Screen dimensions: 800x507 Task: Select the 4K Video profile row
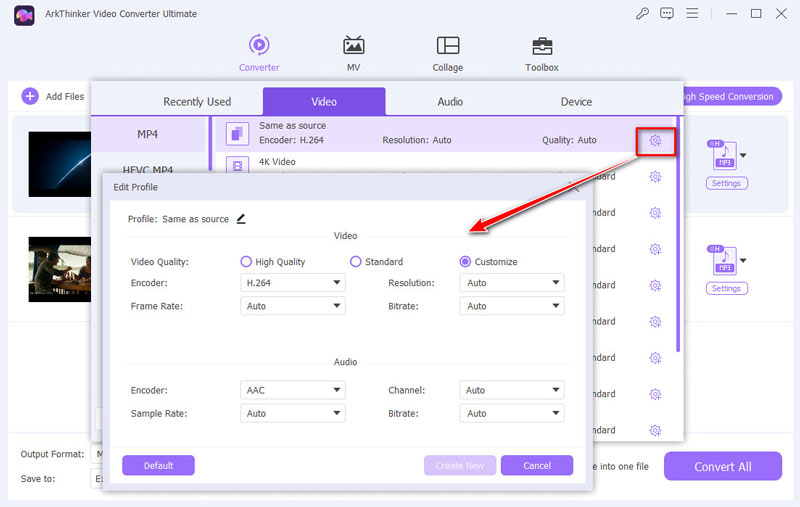point(444,164)
